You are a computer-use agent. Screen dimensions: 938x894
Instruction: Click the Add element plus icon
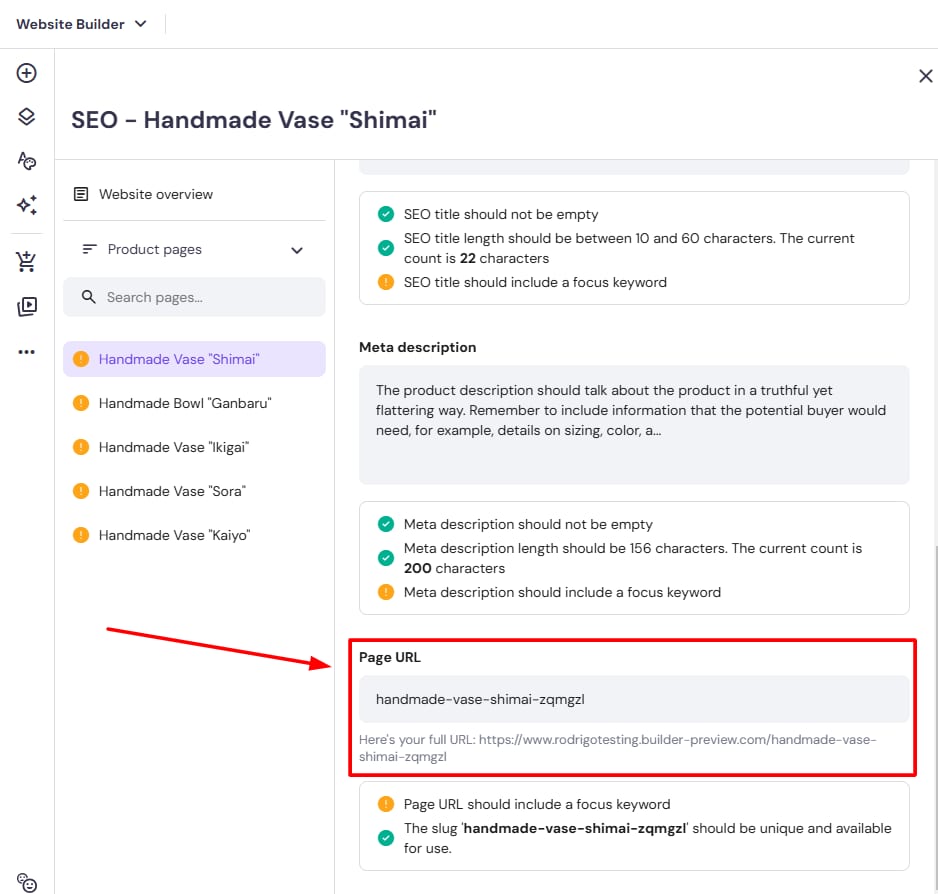point(27,73)
